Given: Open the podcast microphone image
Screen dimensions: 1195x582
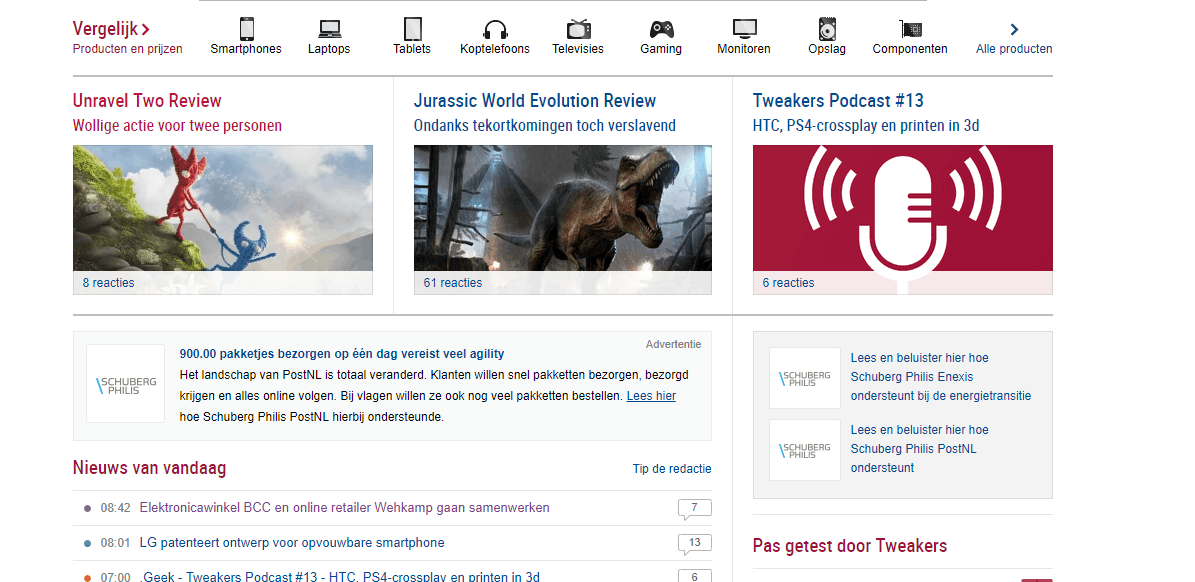Looking at the screenshot, I should 903,208.
